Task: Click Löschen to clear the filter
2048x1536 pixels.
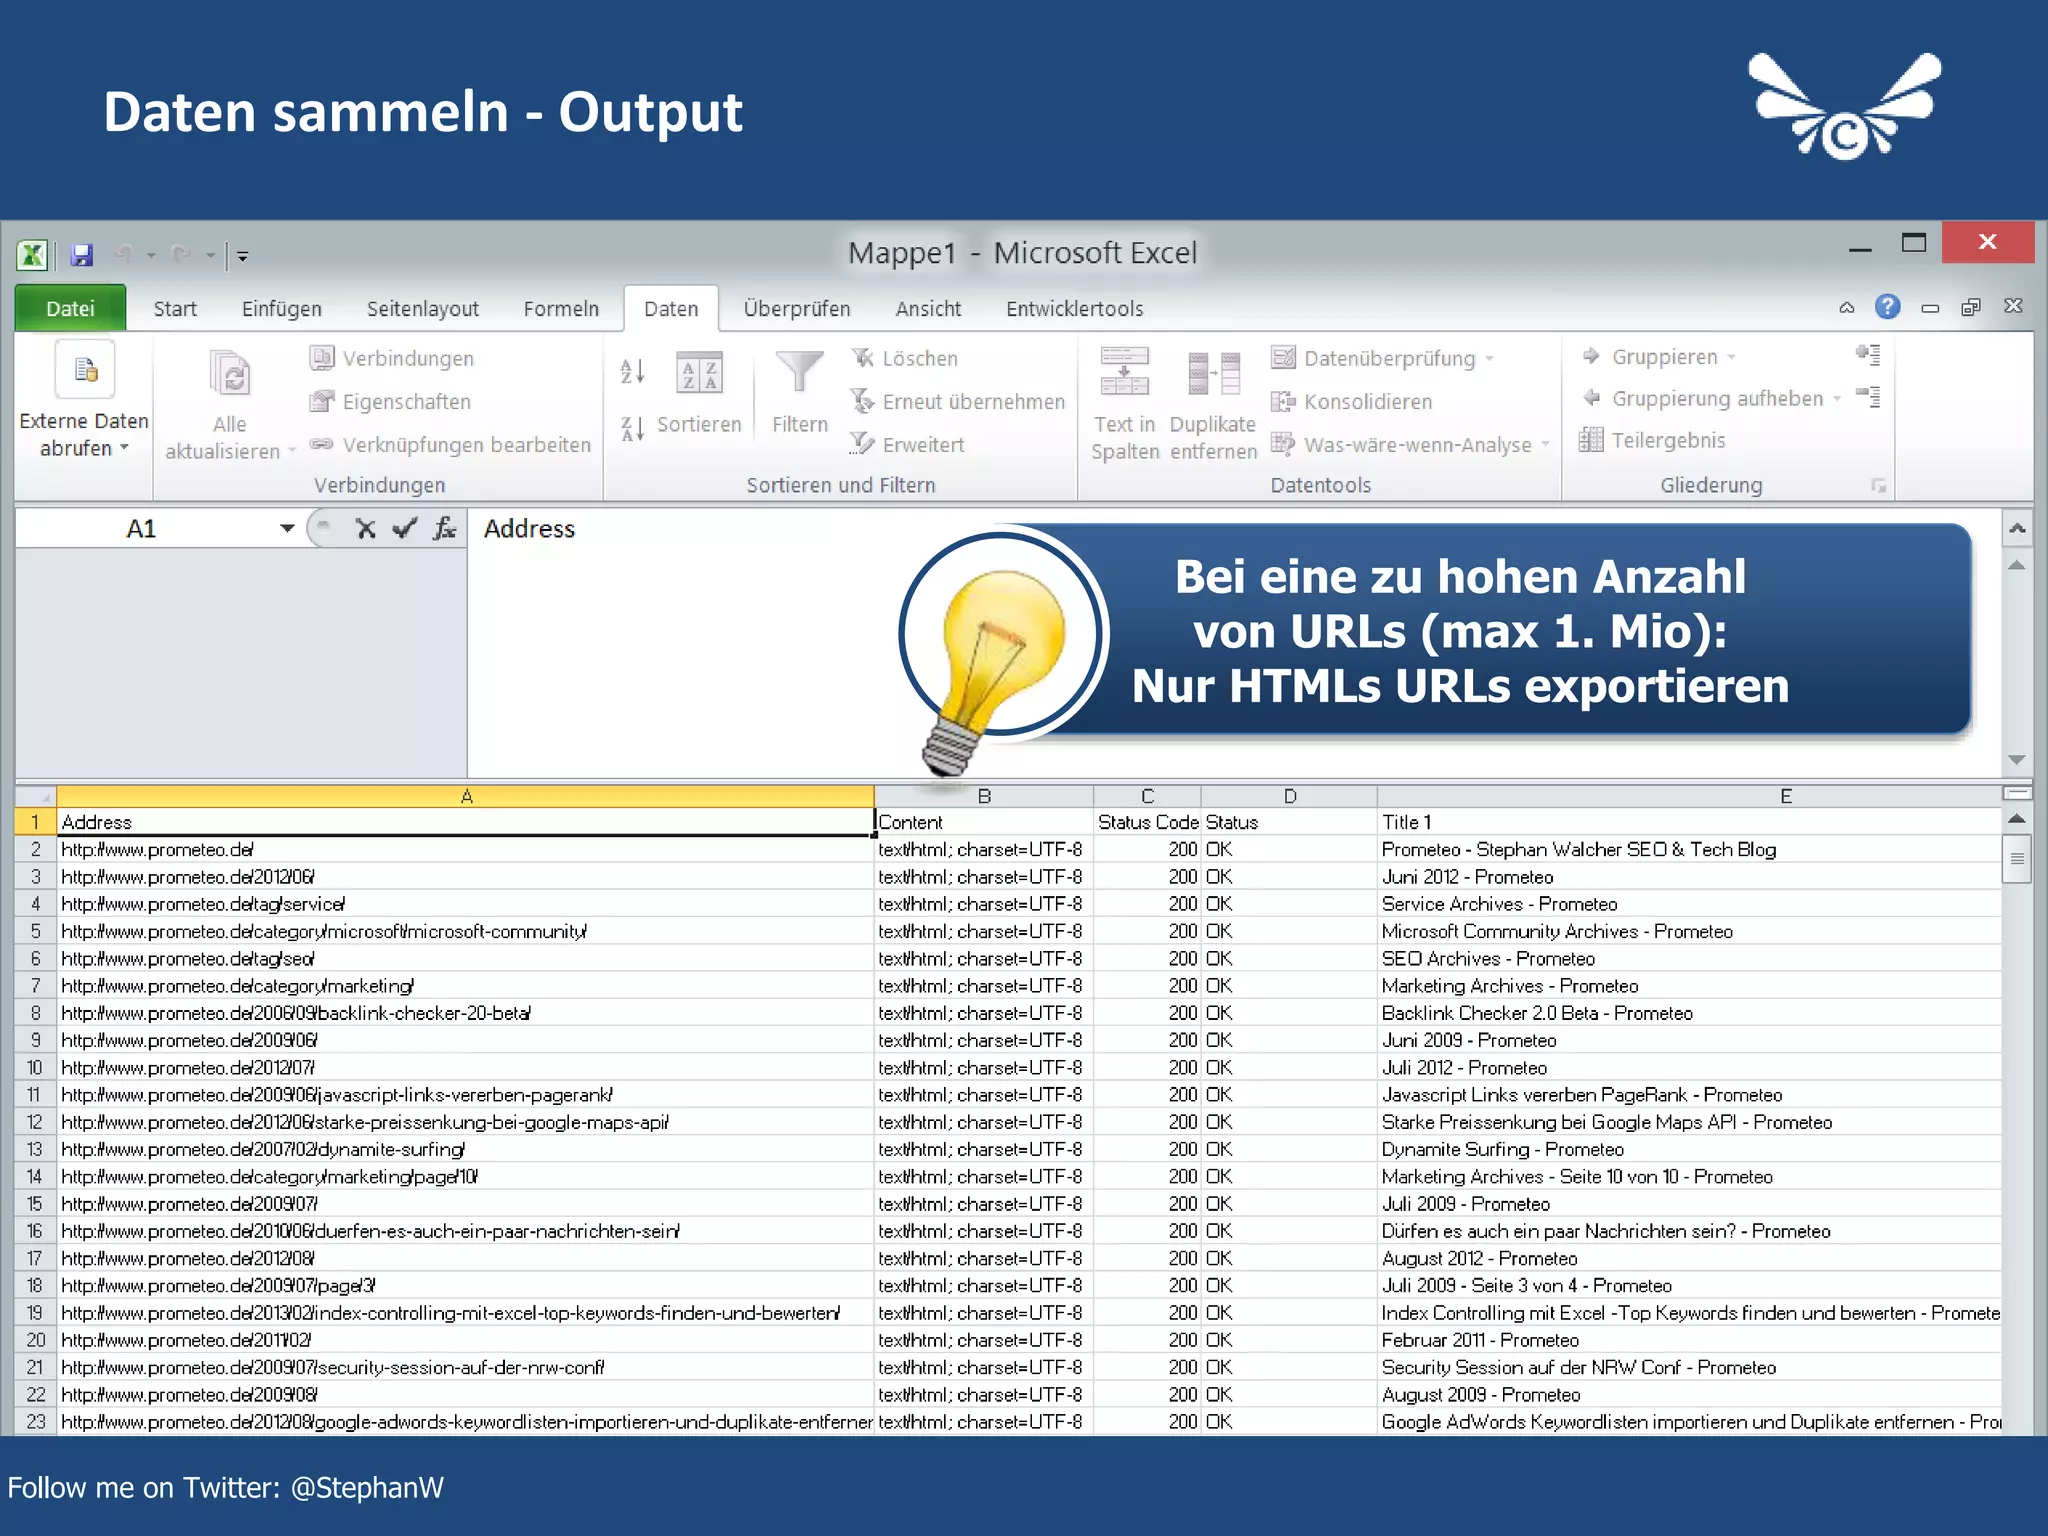Action: [904, 358]
